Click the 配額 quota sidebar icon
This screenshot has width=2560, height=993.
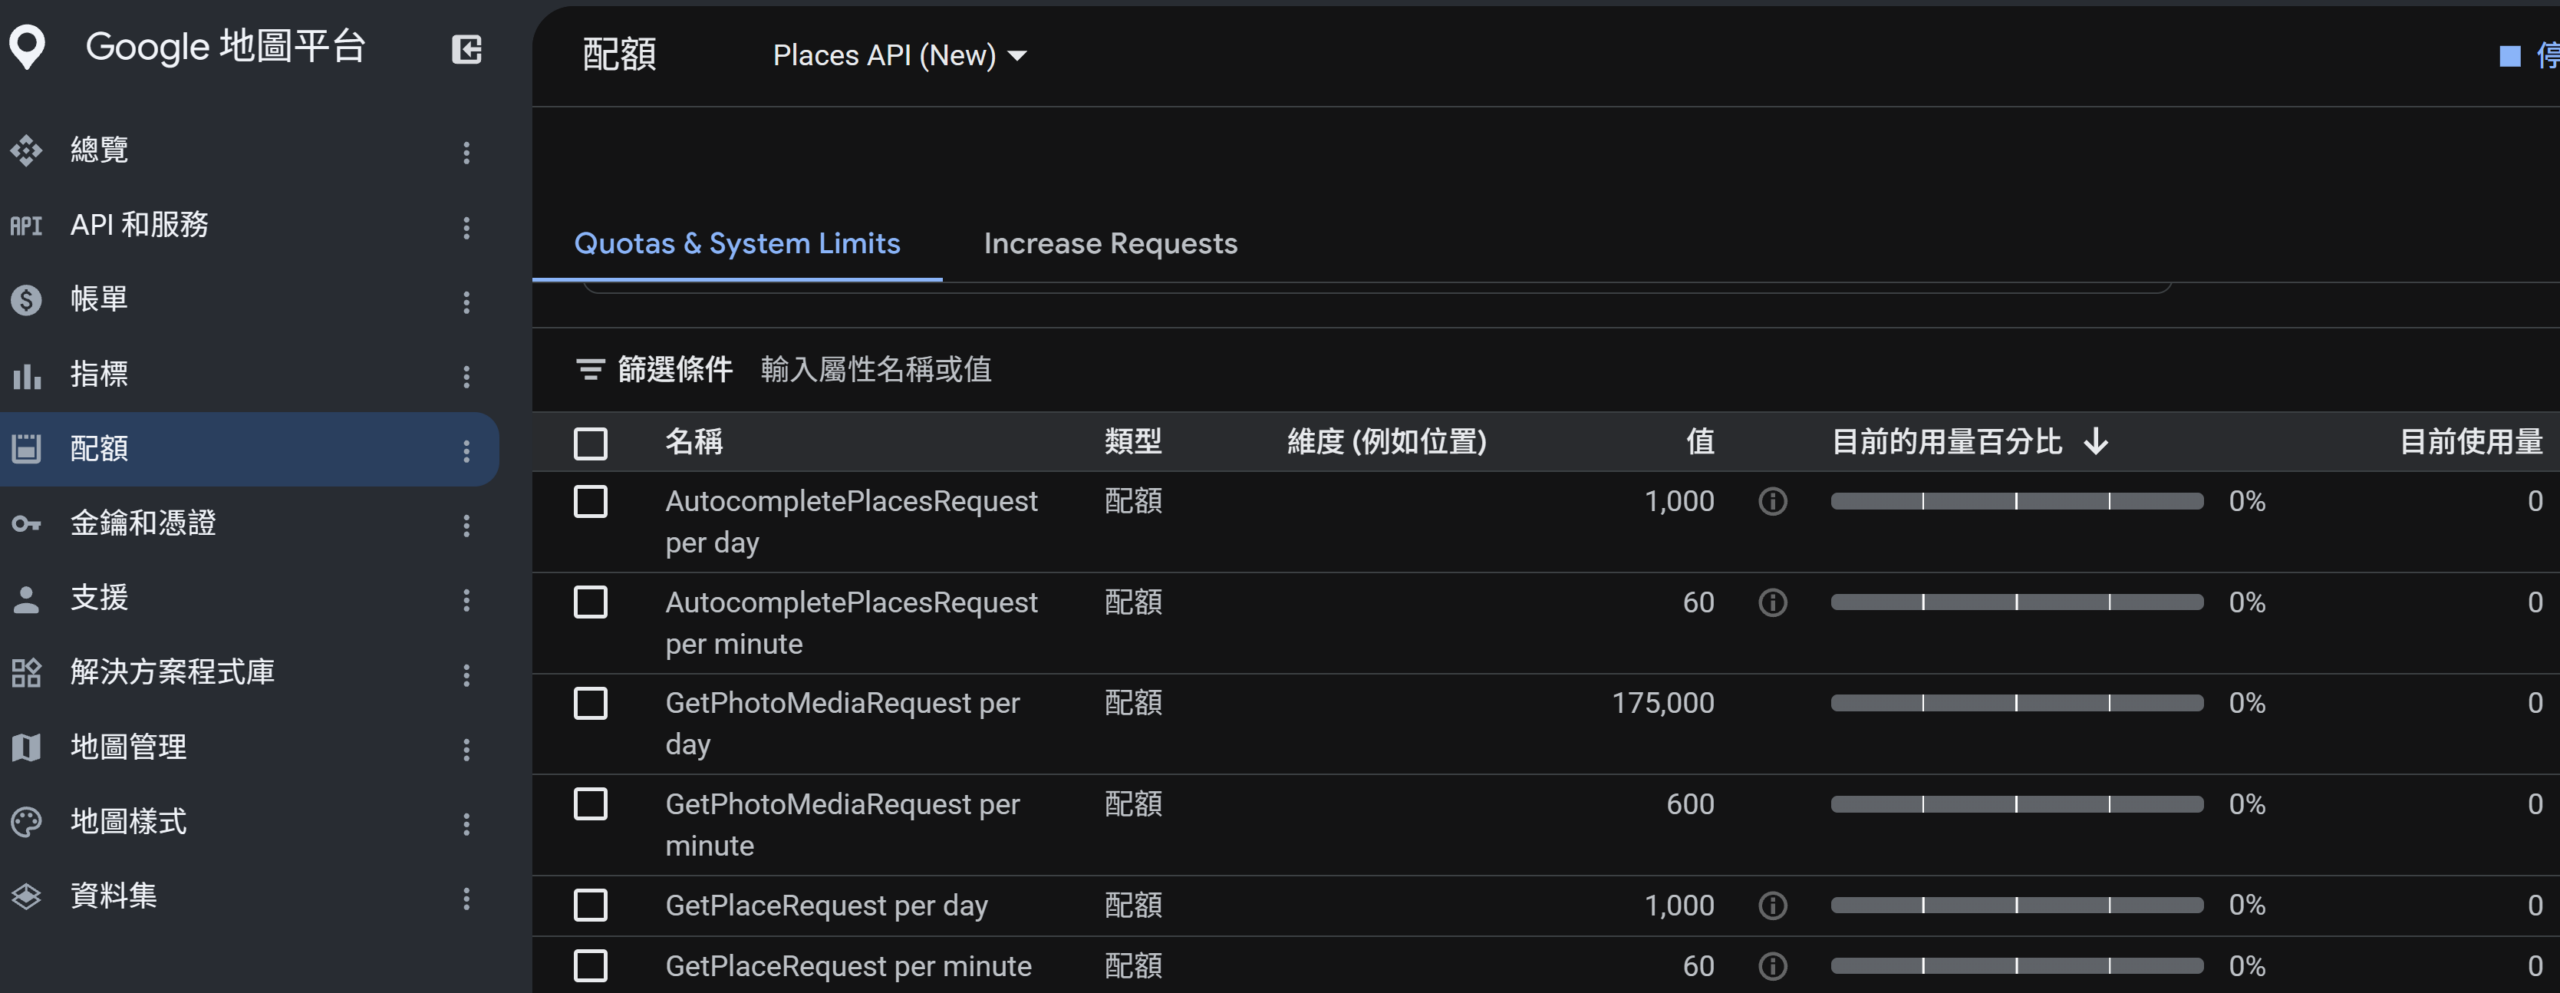26,449
